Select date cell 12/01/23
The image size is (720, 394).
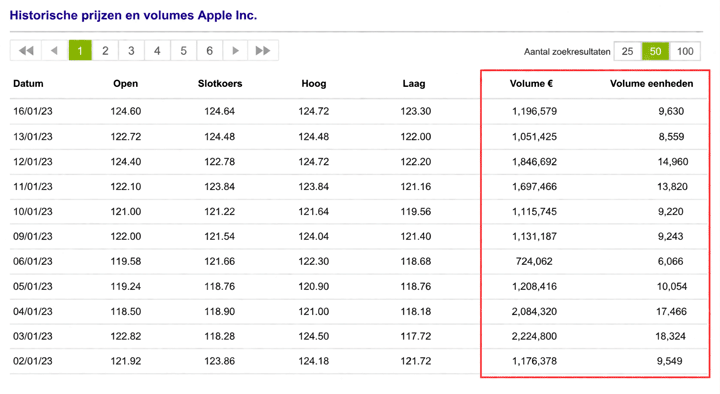coord(33,162)
